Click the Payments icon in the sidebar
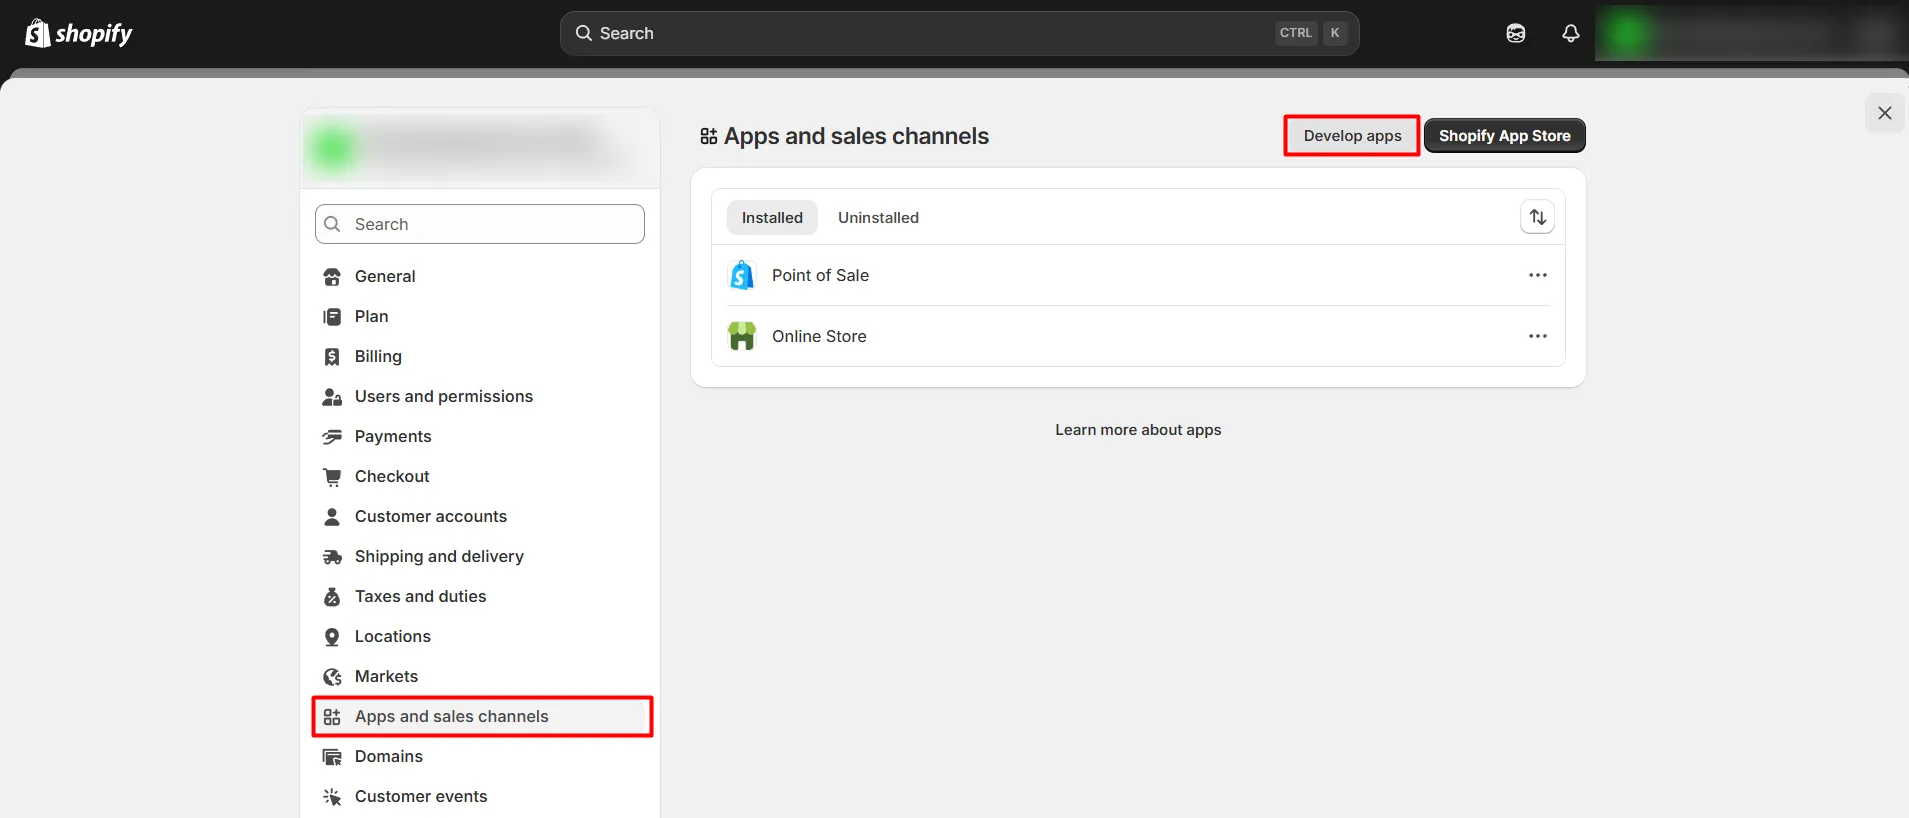 point(332,437)
